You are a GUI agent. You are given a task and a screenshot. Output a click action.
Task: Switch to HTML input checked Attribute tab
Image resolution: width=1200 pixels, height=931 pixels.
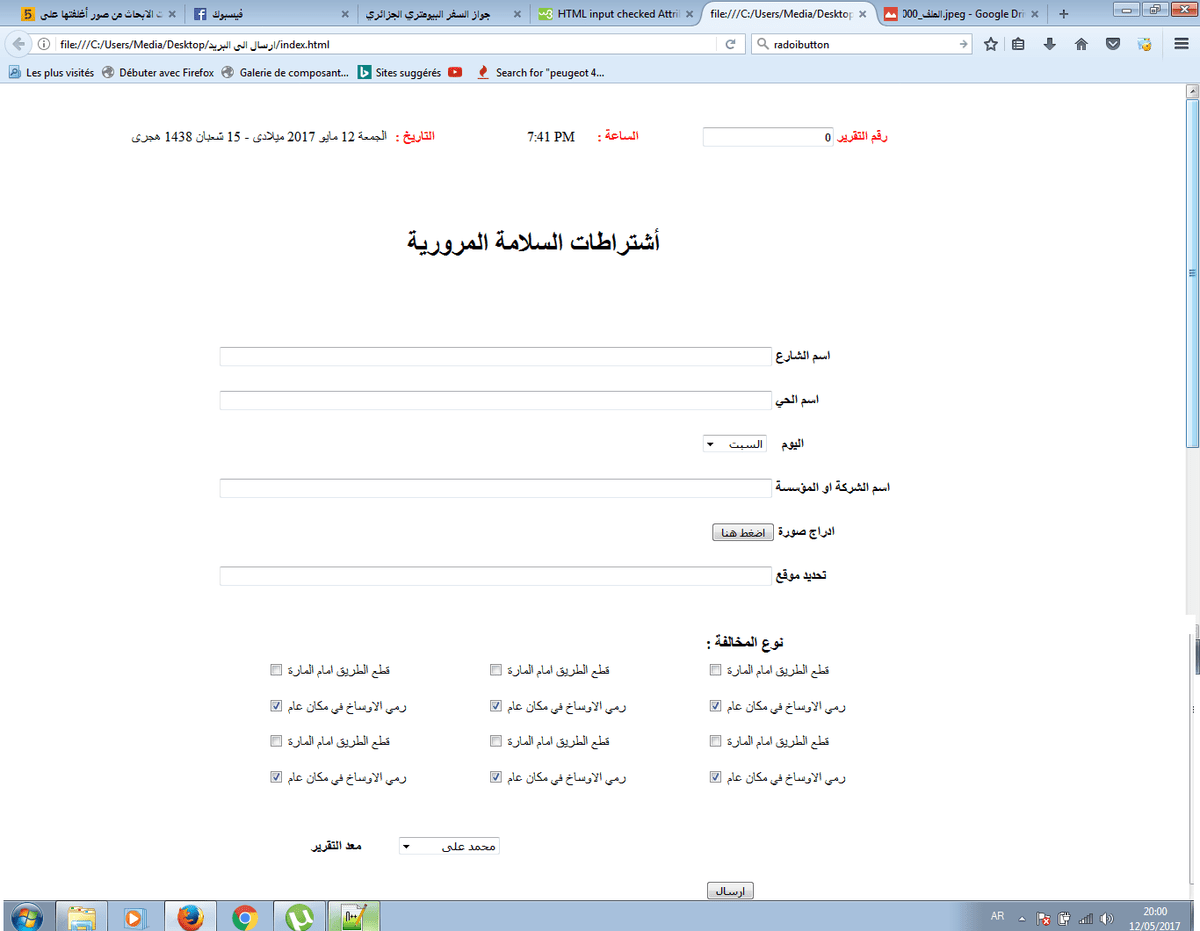coord(615,15)
